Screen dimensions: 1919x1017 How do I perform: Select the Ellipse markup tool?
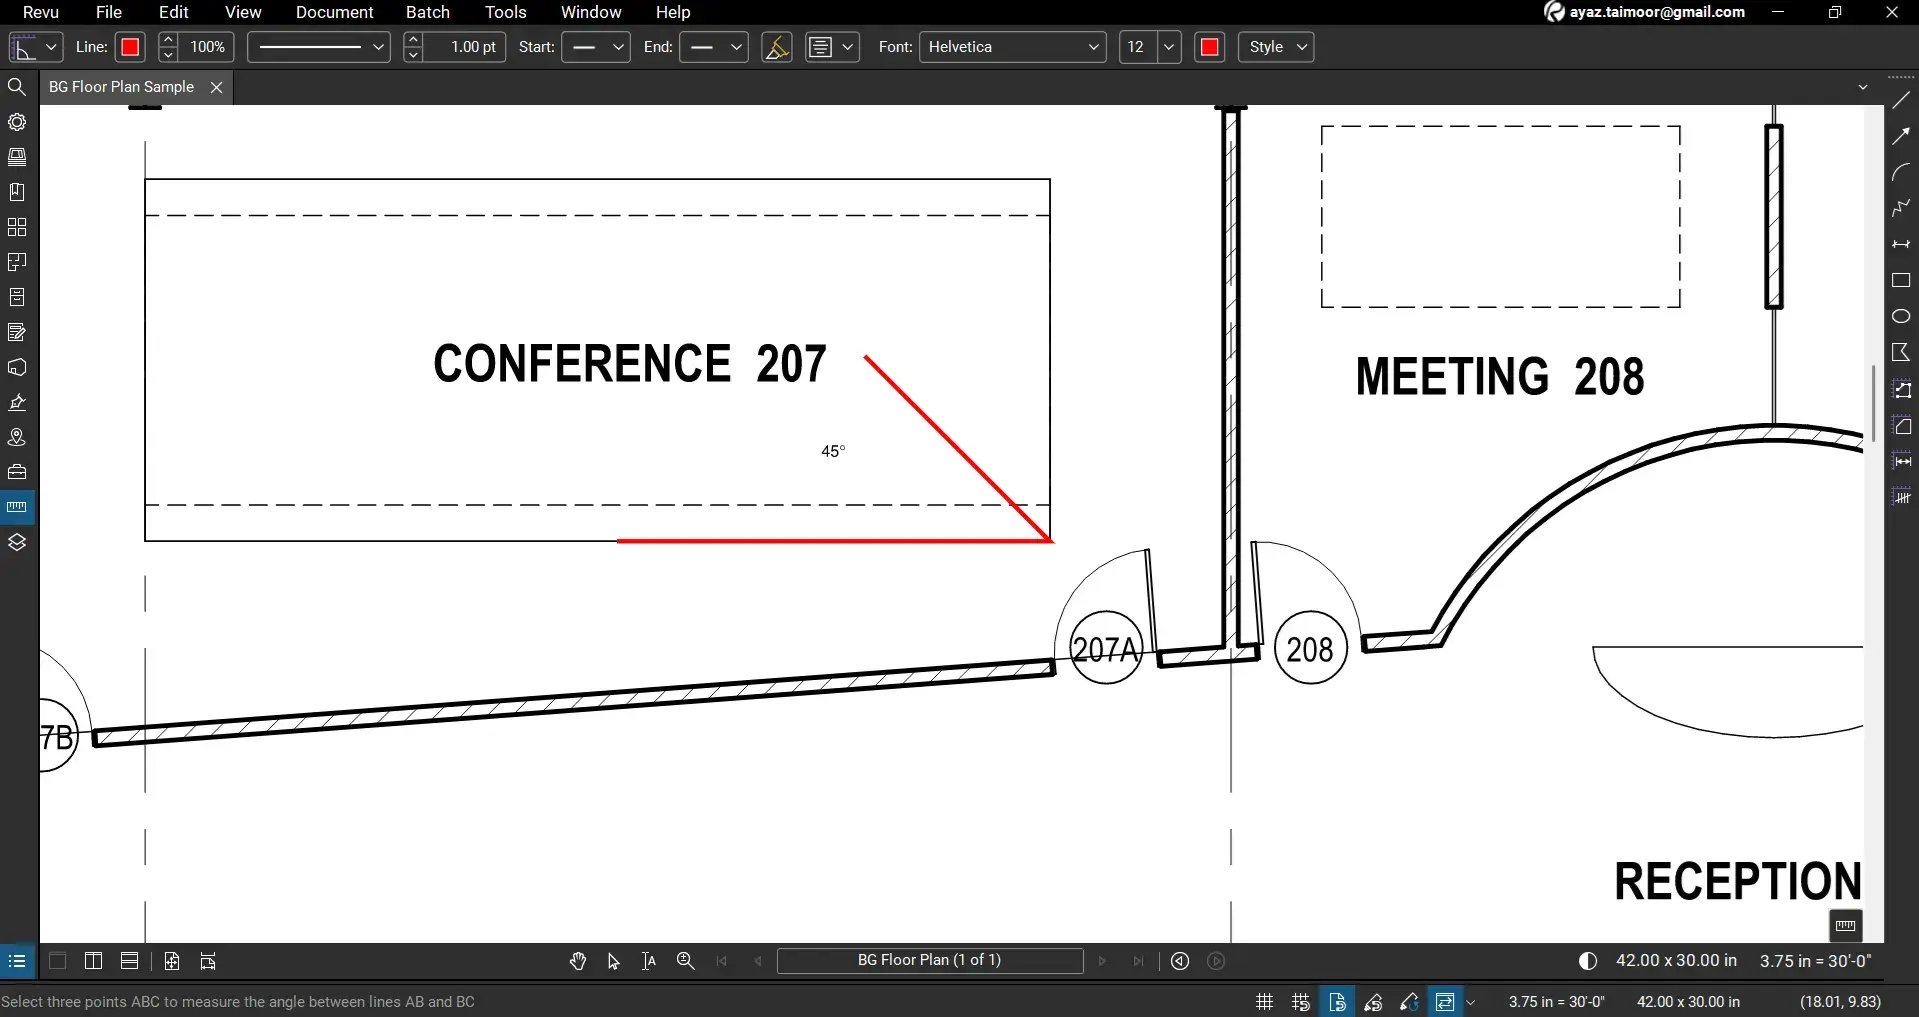click(x=1901, y=316)
